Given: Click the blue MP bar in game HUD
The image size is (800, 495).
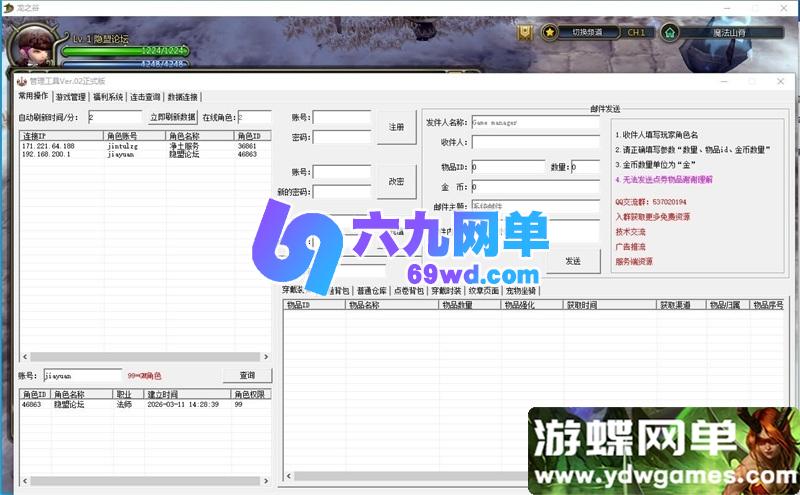Looking at the screenshot, I should 126,64.
